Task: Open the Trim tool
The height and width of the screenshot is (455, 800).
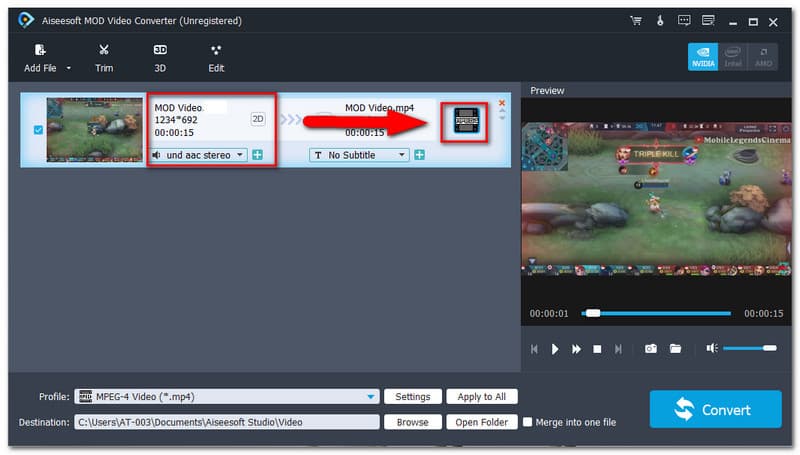Action: 104,58
